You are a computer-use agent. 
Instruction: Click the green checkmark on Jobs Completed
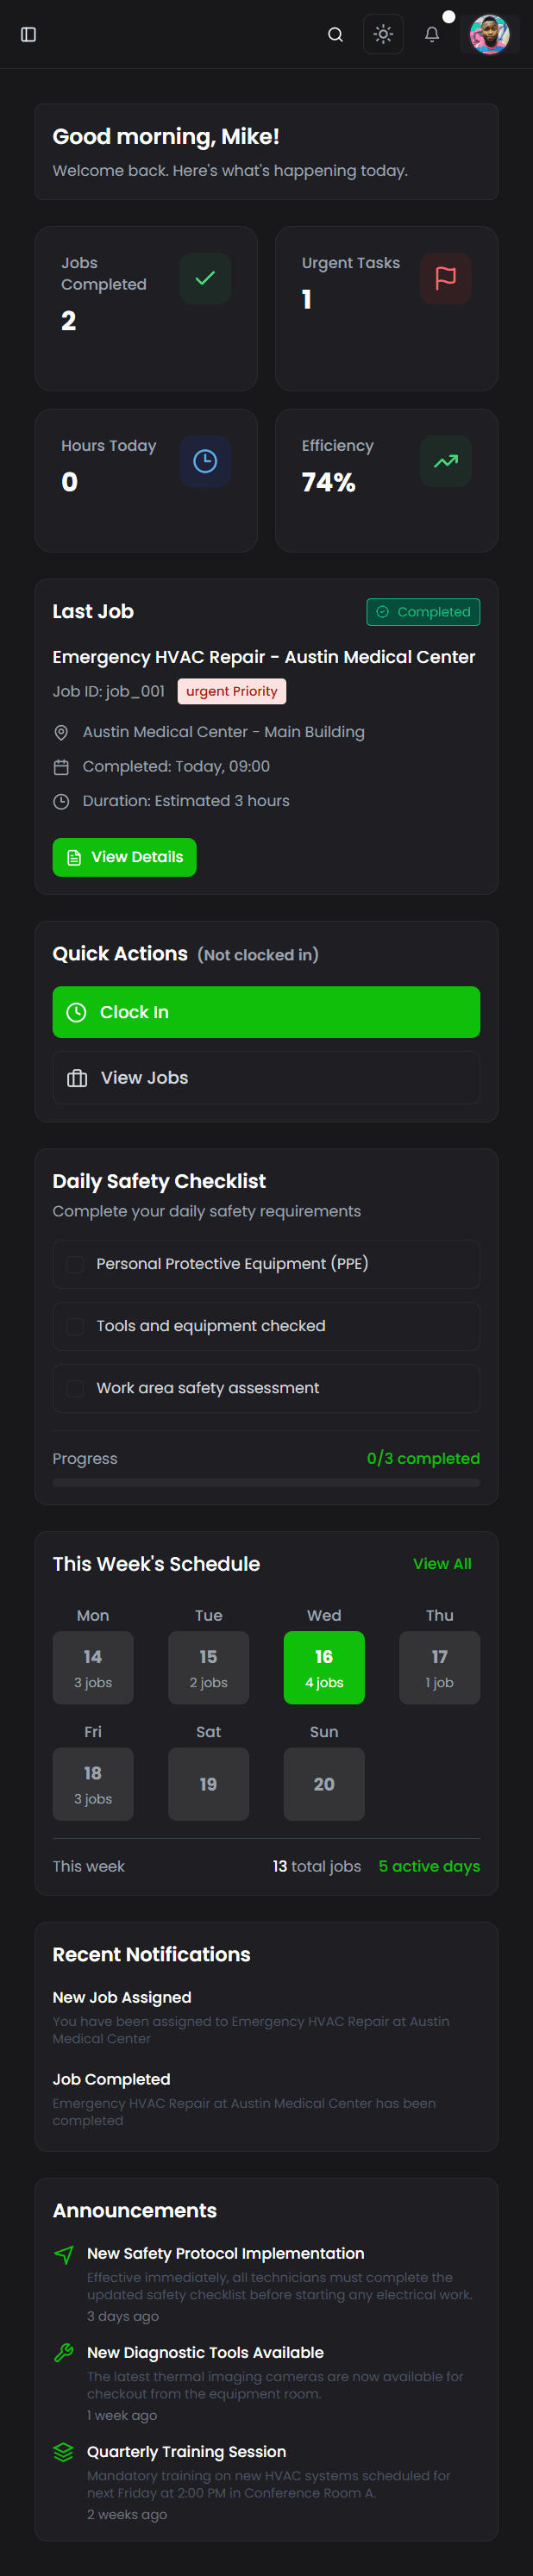pos(205,278)
